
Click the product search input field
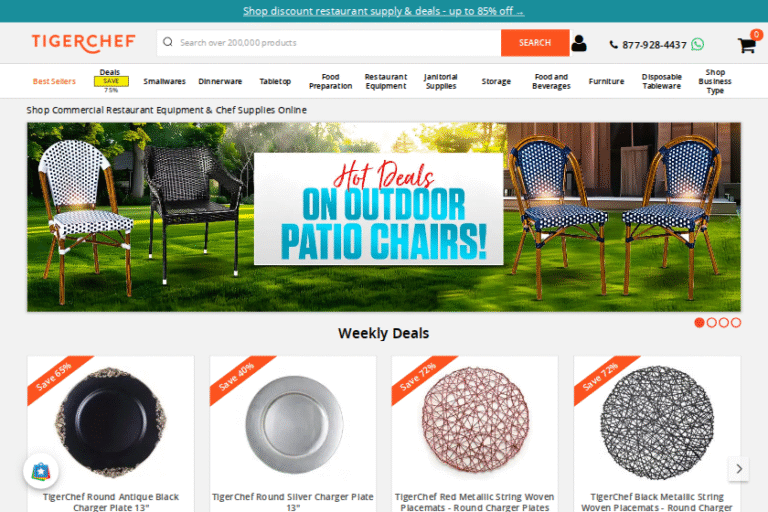338,43
